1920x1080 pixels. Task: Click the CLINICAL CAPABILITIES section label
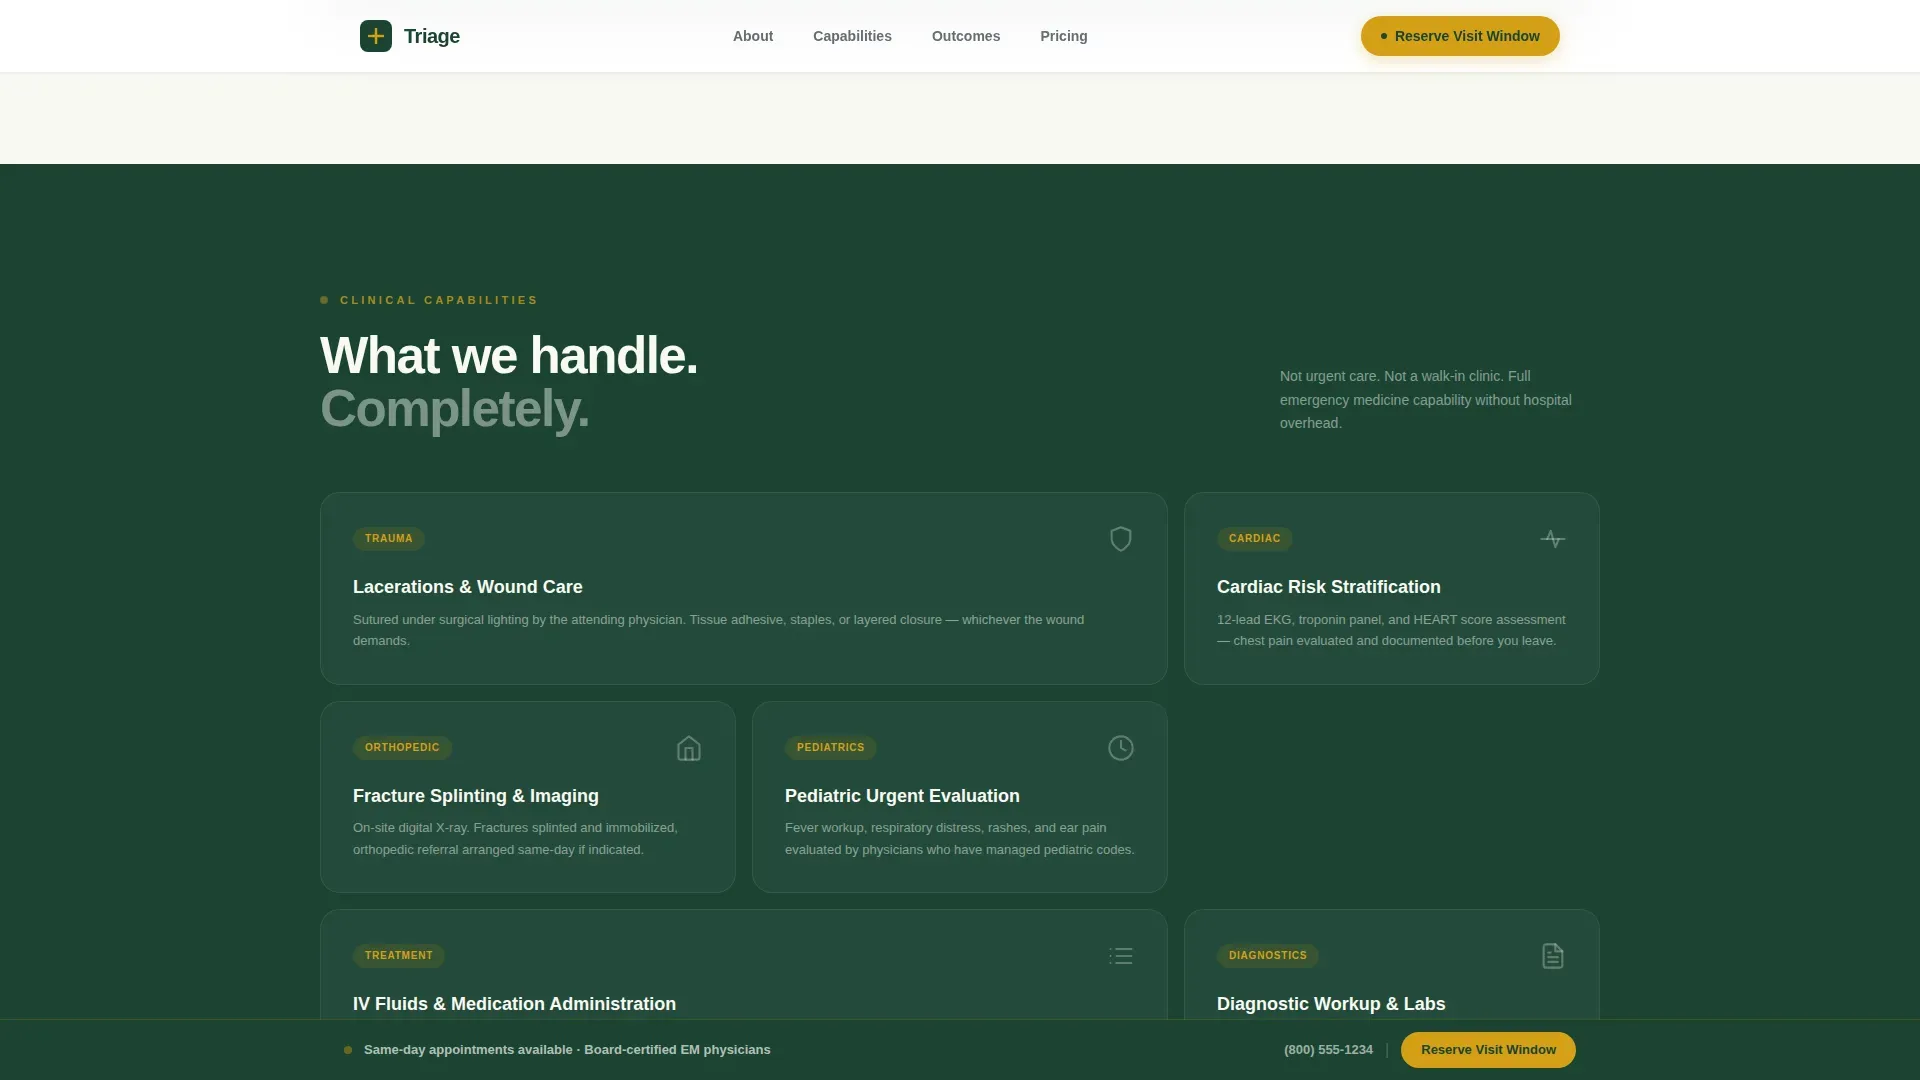(x=439, y=300)
